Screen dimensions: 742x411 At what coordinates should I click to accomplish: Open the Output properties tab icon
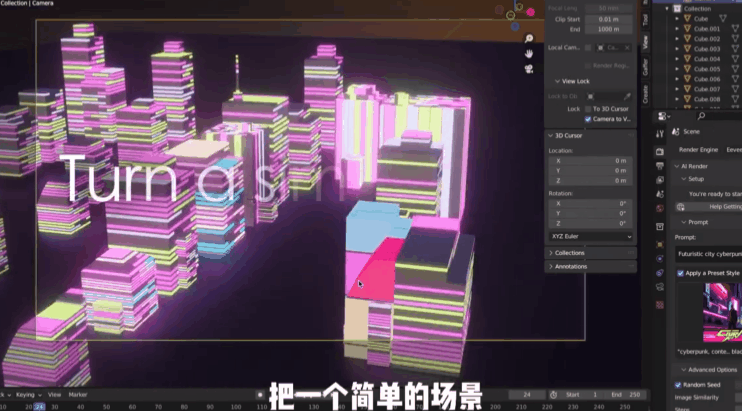[x=660, y=166]
